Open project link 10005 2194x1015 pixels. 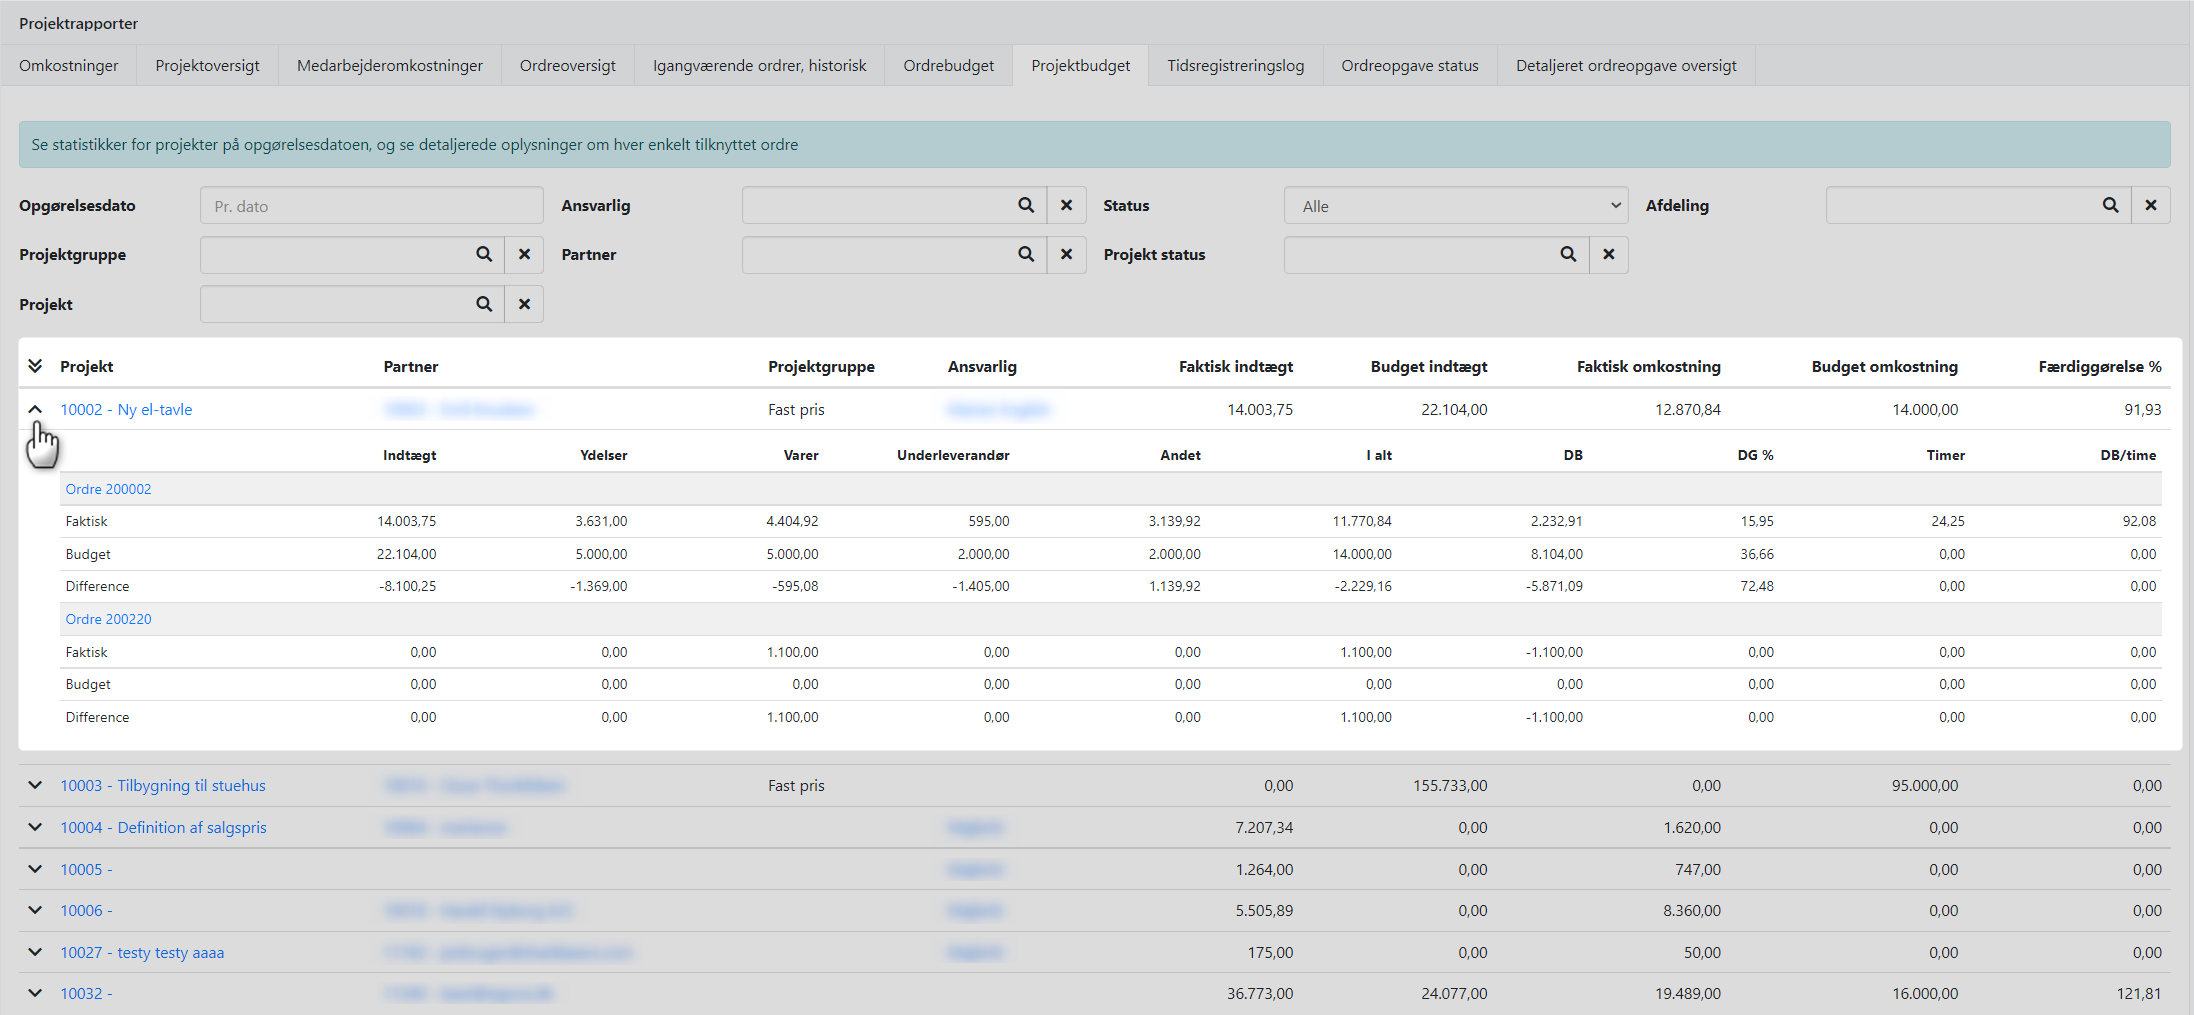[86, 869]
